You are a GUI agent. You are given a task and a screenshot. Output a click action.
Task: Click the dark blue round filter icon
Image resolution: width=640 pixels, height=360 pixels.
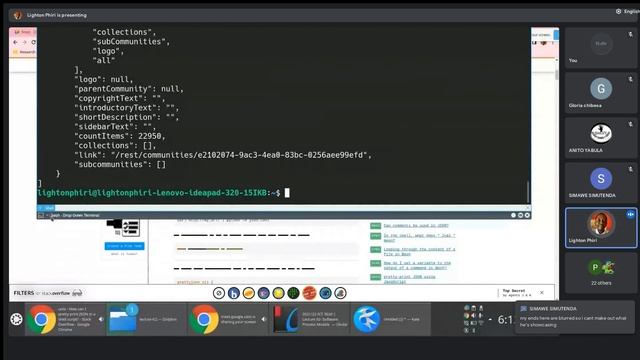pos(325,293)
